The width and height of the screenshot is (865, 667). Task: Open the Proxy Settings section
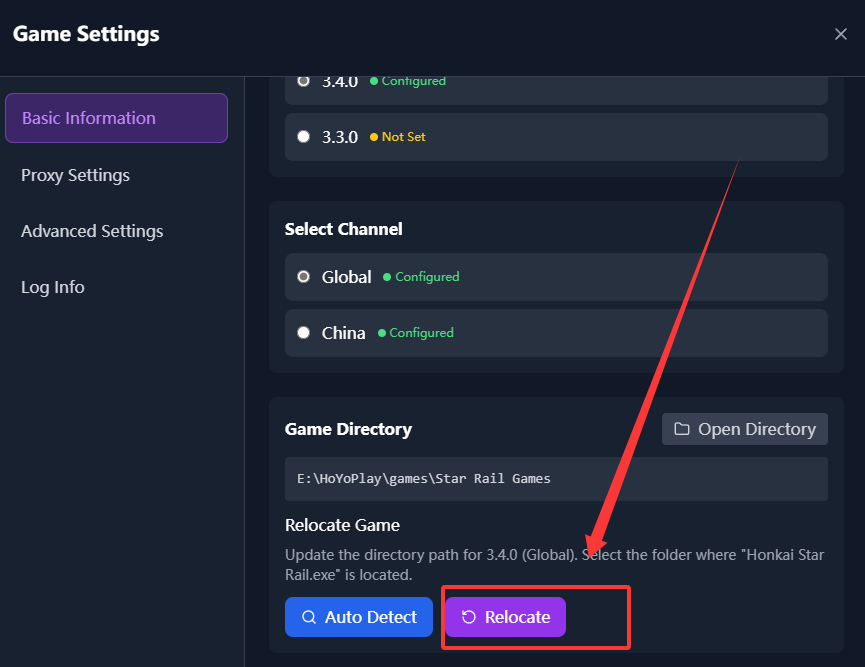coord(76,175)
